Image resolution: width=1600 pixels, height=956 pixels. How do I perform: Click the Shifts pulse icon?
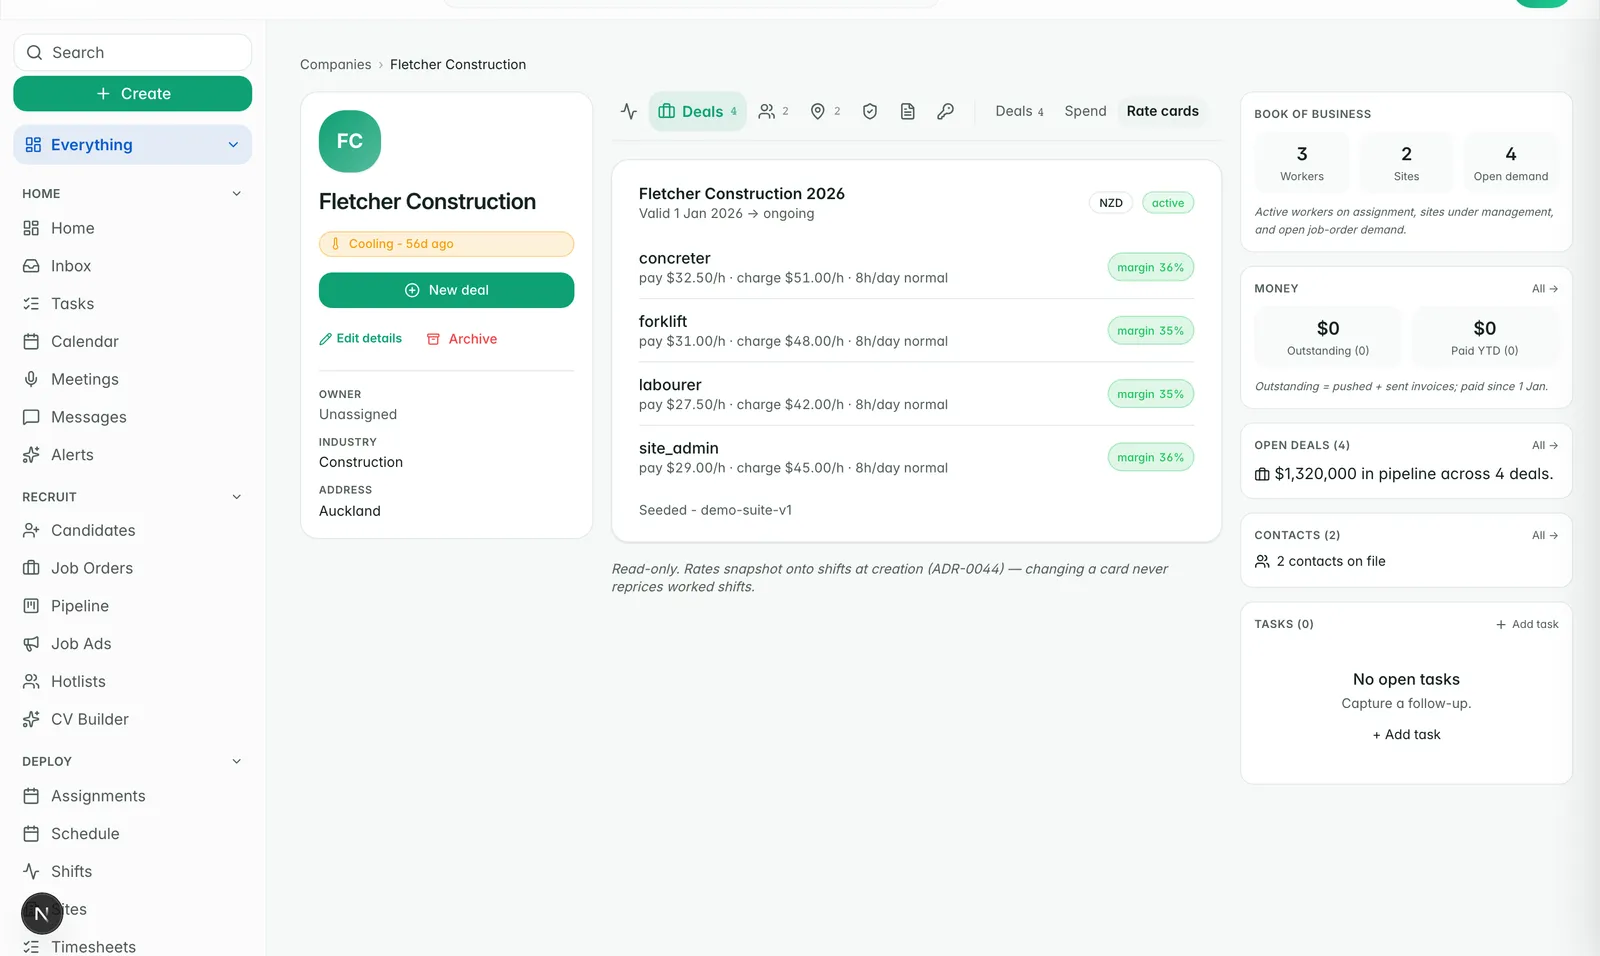(31, 872)
